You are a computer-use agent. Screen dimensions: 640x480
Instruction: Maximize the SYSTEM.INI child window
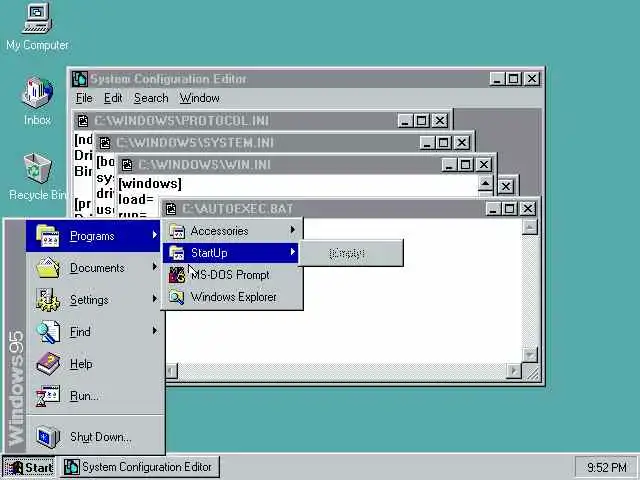pyautogui.click(x=444, y=143)
